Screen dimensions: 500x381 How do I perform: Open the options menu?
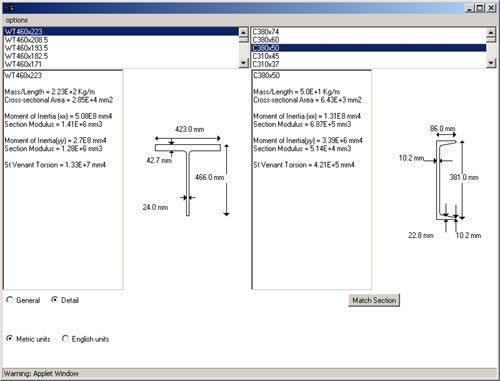pos(17,20)
